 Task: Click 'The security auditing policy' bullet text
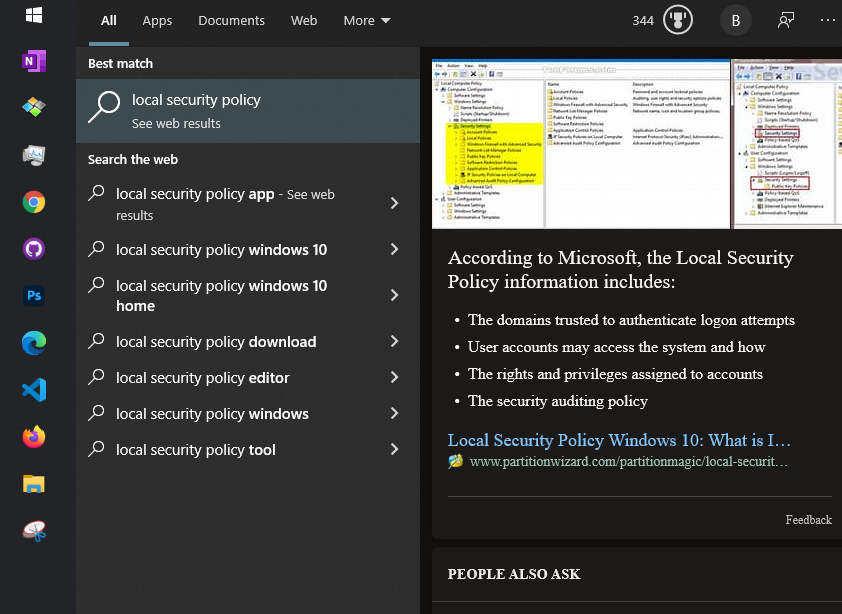557,401
